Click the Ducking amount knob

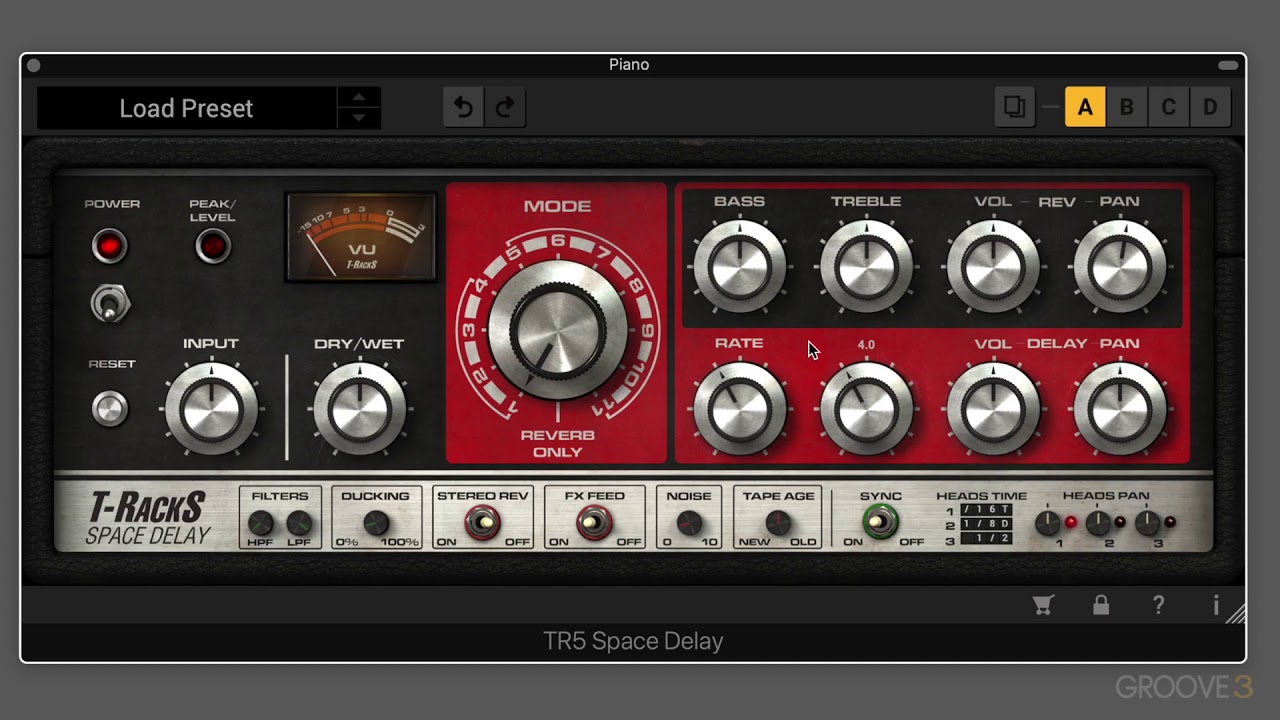pos(376,522)
